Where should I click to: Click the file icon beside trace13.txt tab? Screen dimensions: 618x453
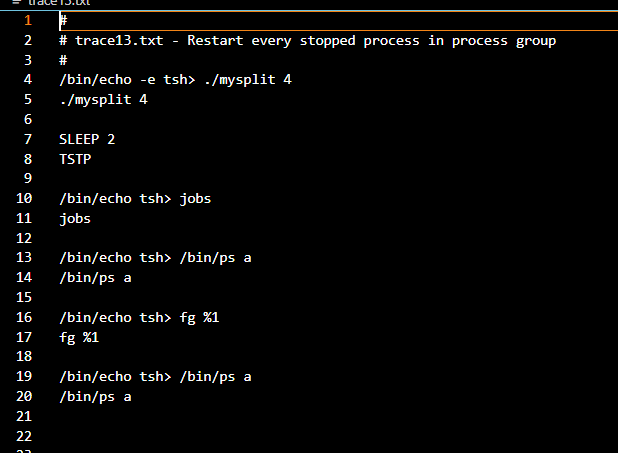(16, 2)
